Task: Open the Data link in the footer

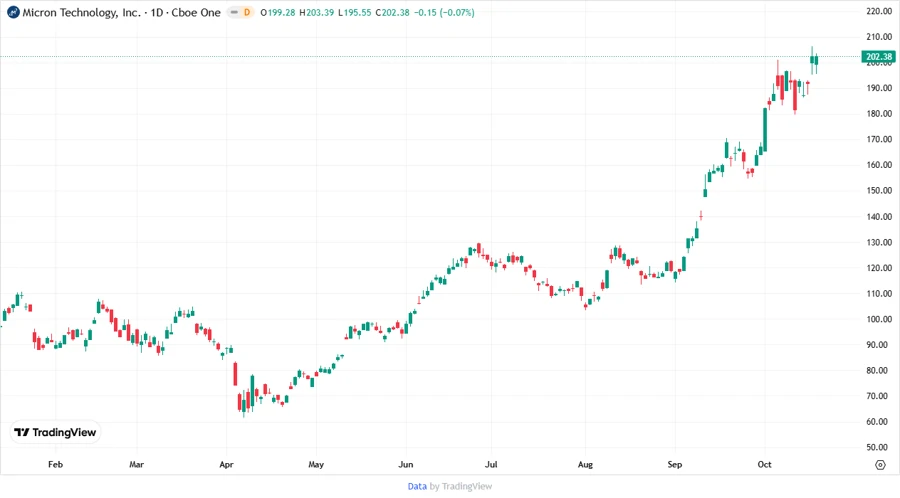Action: (417, 486)
